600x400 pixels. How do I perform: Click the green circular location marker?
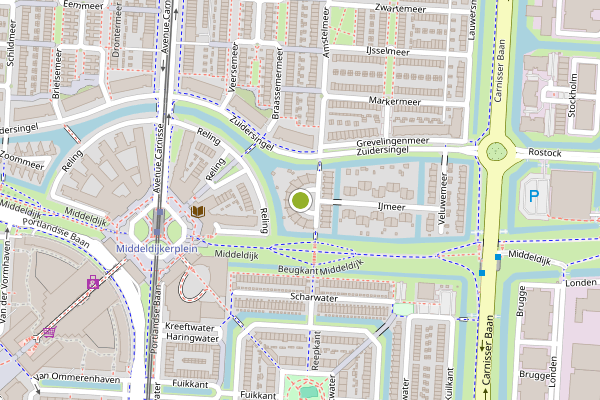tap(300, 200)
